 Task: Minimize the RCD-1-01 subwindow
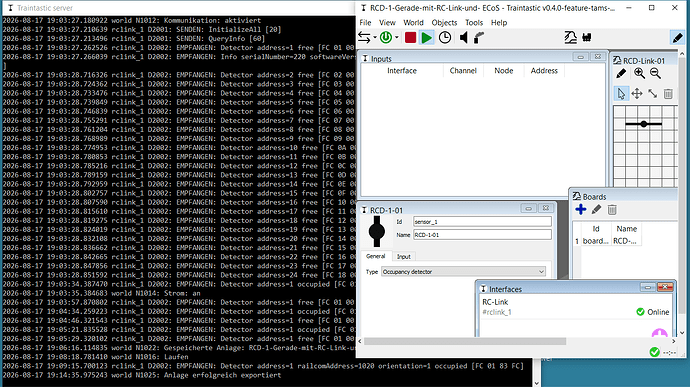tap(529, 208)
